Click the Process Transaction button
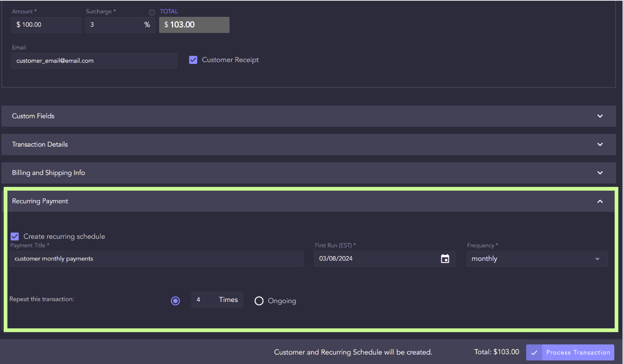This screenshot has height=364, width=623. point(570,352)
